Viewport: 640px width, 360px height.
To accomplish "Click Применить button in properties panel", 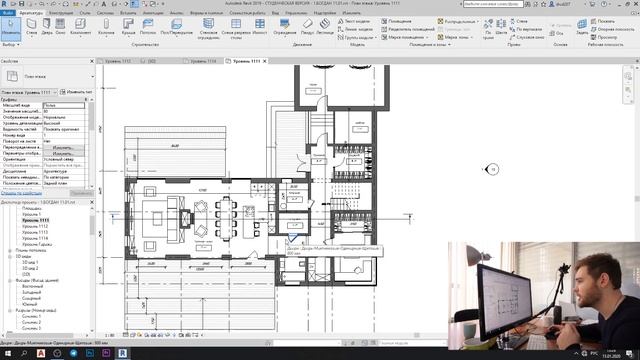I will coord(81,193).
